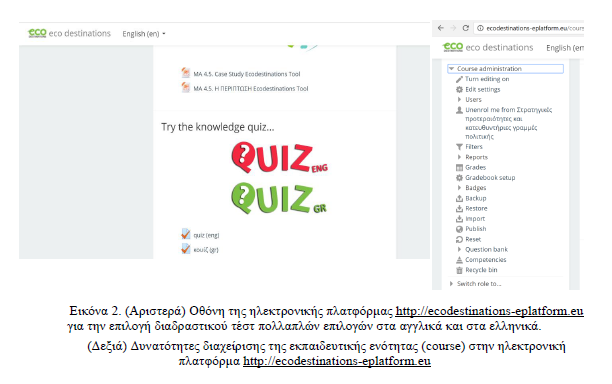Click the quiz (eng) checkmark icon

185,234
